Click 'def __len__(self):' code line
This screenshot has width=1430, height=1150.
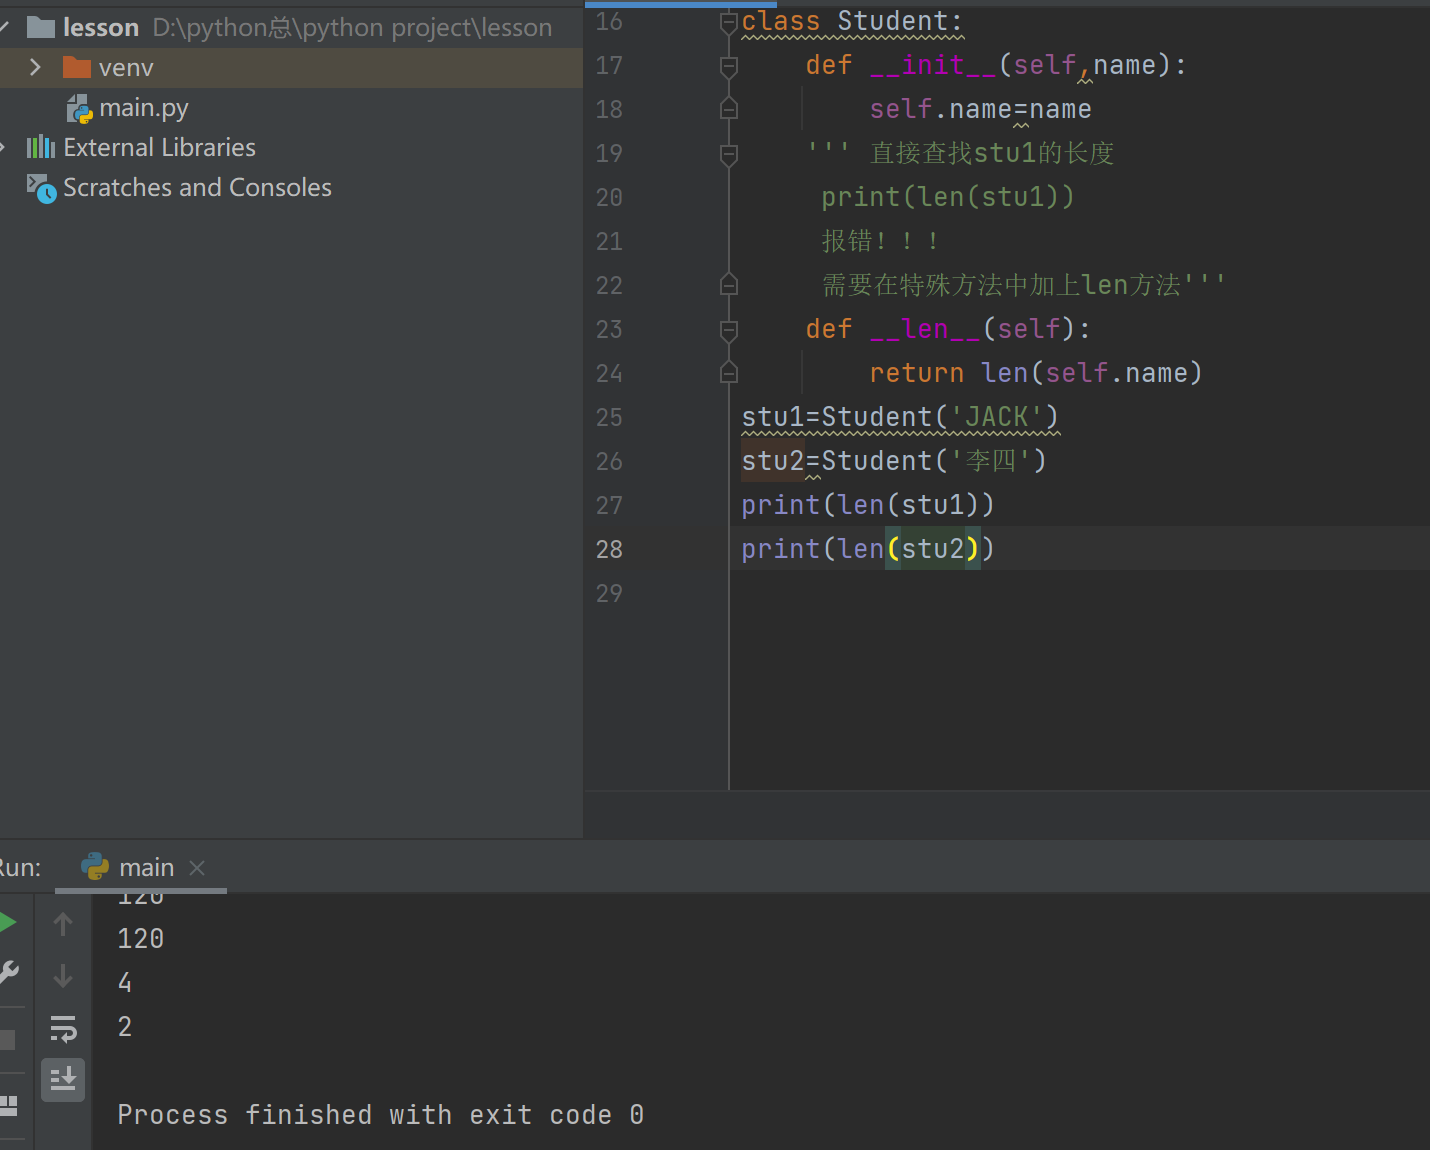(x=948, y=329)
